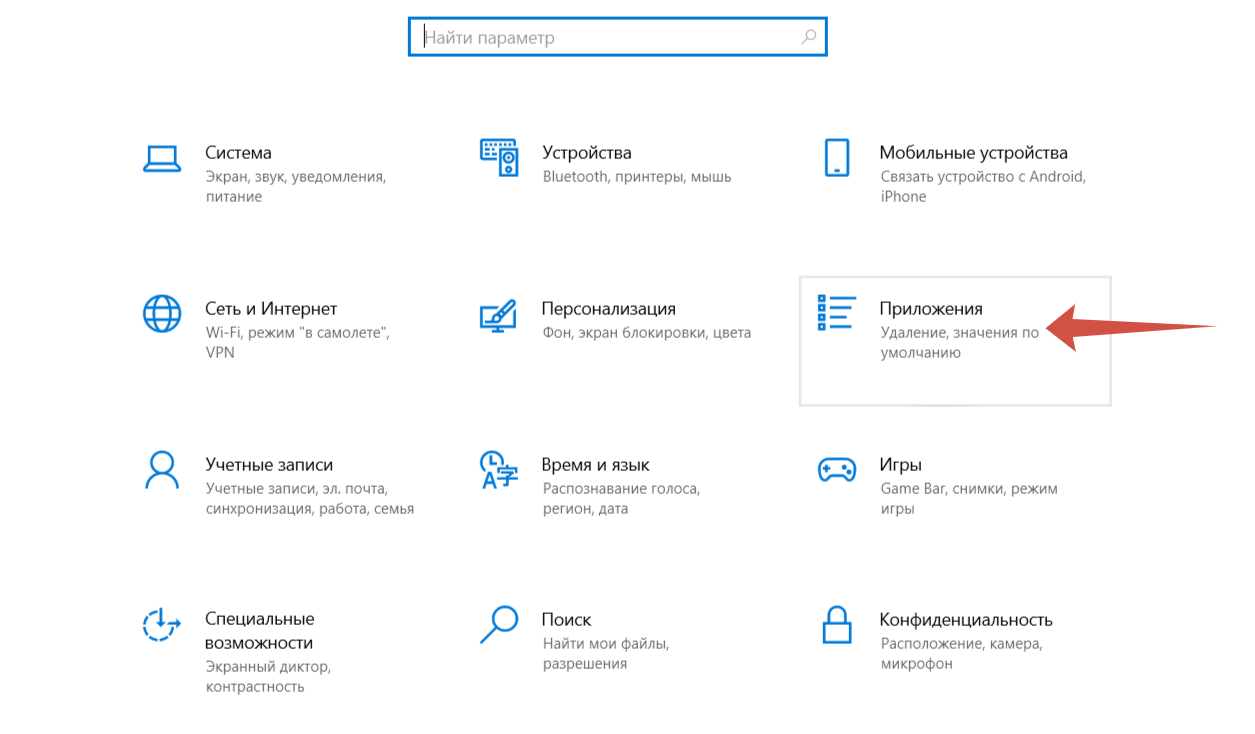Click the gamepad icon for Игры
This screenshot has height=734, width=1255.
pos(836,469)
